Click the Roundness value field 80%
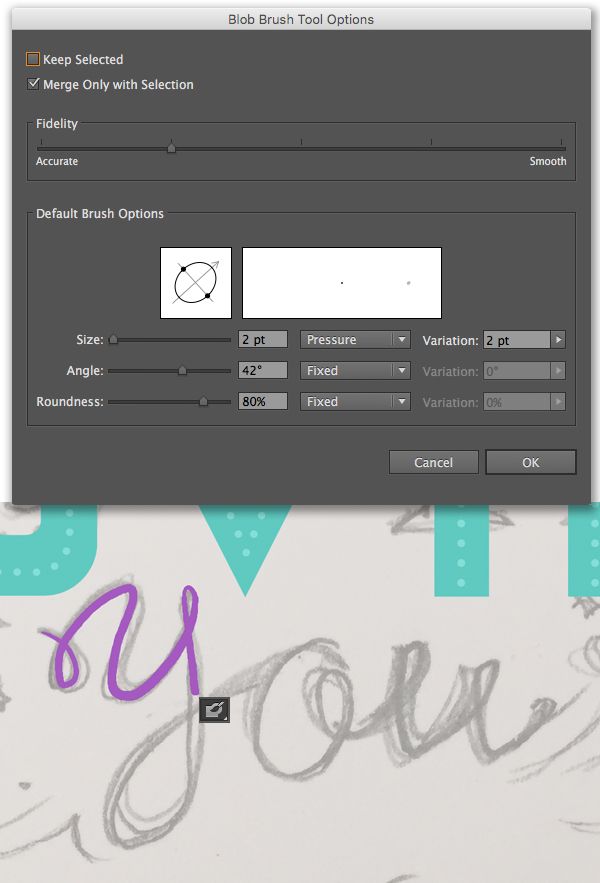 (x=263, y=402)
